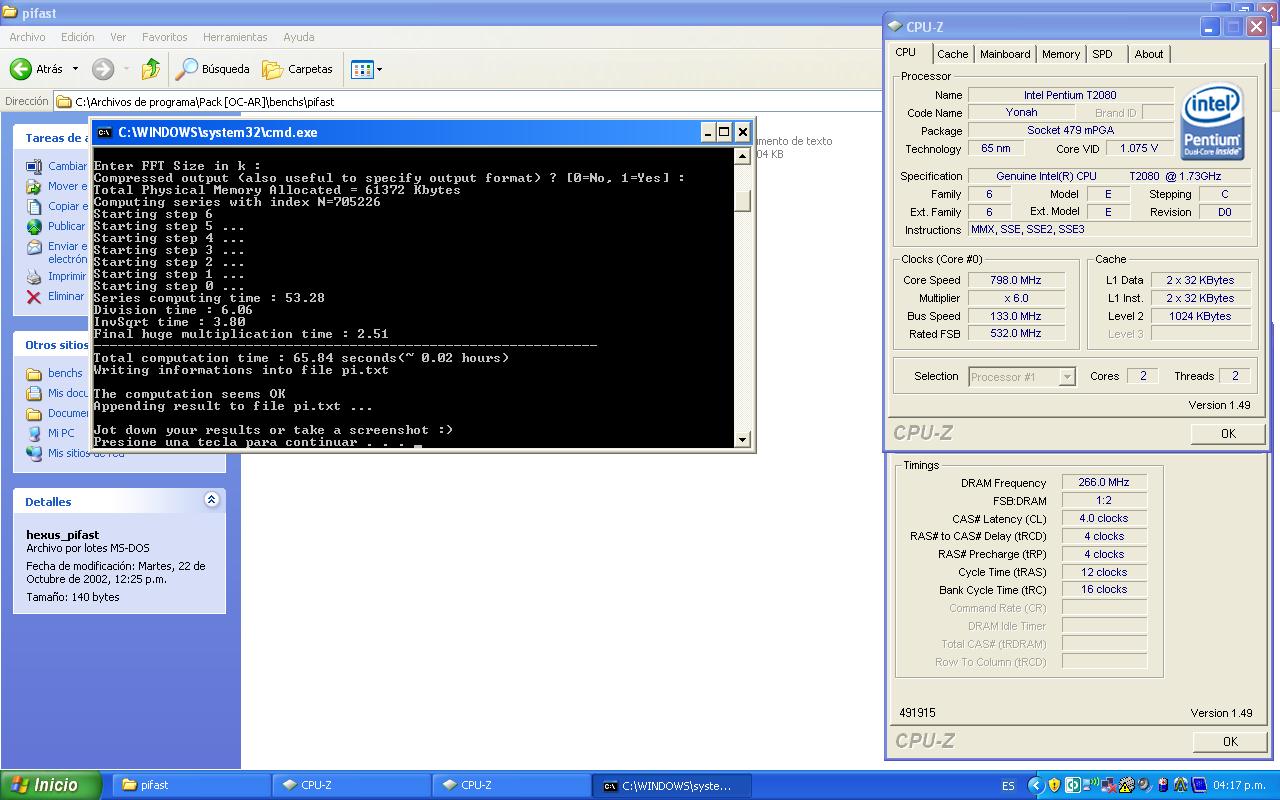Click the Inicio start button
This screenshot has width=1280, height=800.
[50, 785]
